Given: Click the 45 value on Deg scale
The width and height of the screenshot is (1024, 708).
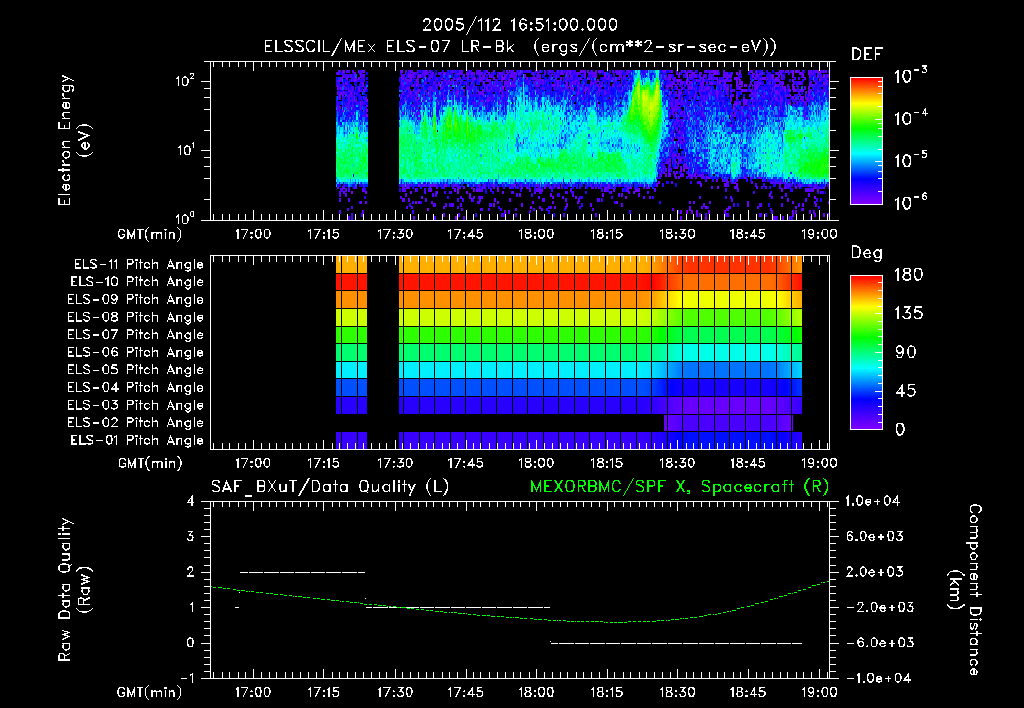Looking at the screenshot, I should (905, 391).
